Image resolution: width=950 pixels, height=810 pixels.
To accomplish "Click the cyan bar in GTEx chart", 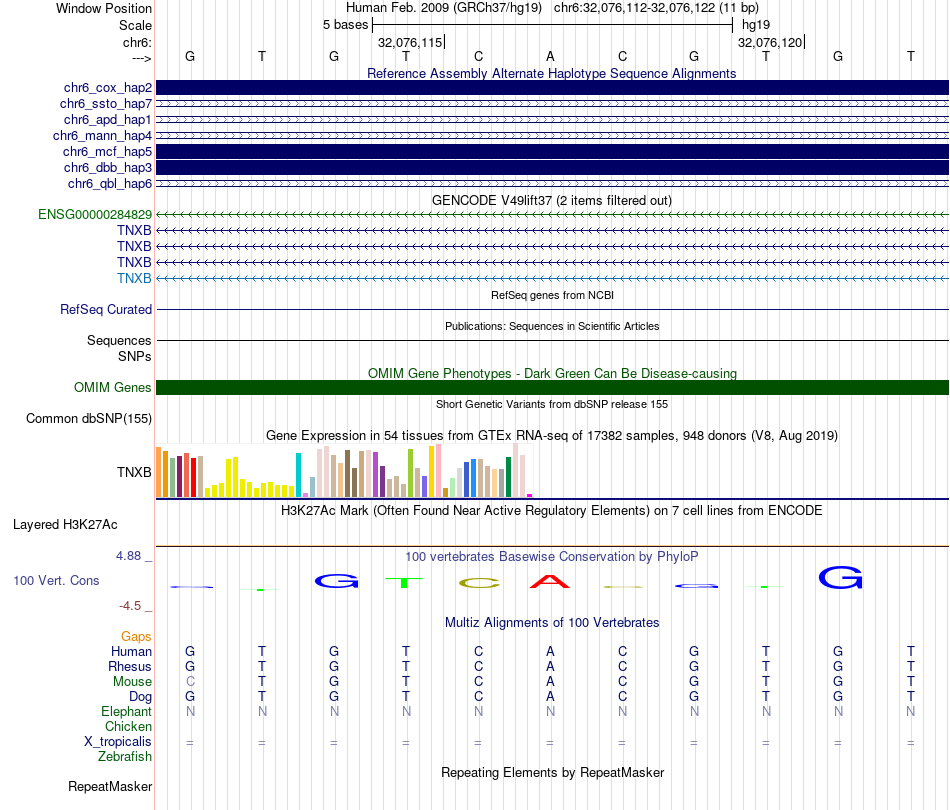I will (298, 475).
